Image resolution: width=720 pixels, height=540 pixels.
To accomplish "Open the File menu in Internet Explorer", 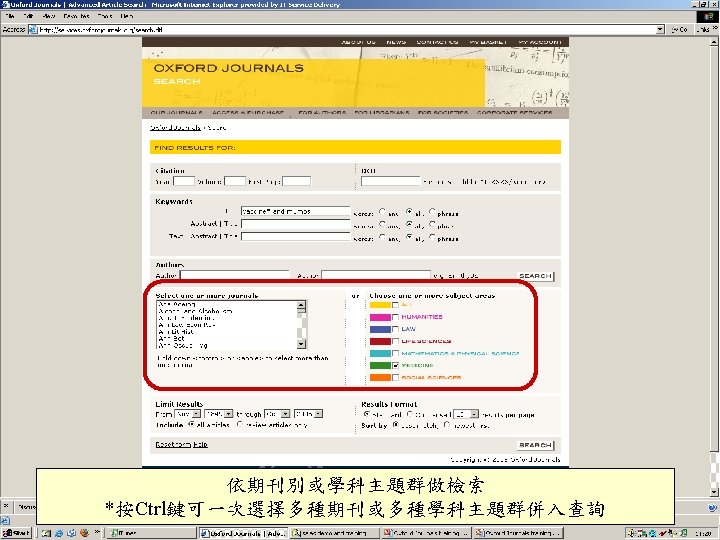I will (x=10, y=16).
